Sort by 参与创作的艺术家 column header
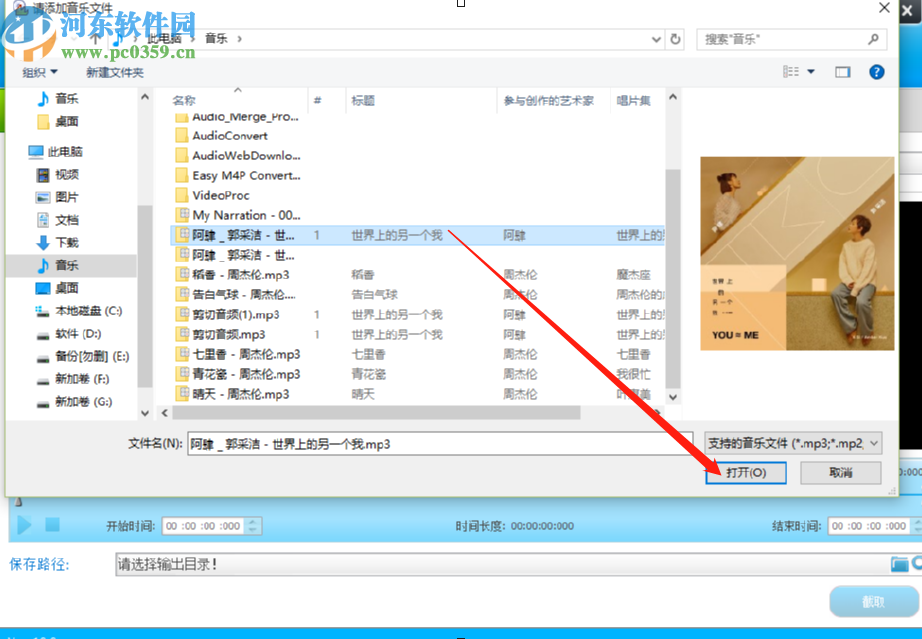922x639 pixels. click(x=549, y=101)
